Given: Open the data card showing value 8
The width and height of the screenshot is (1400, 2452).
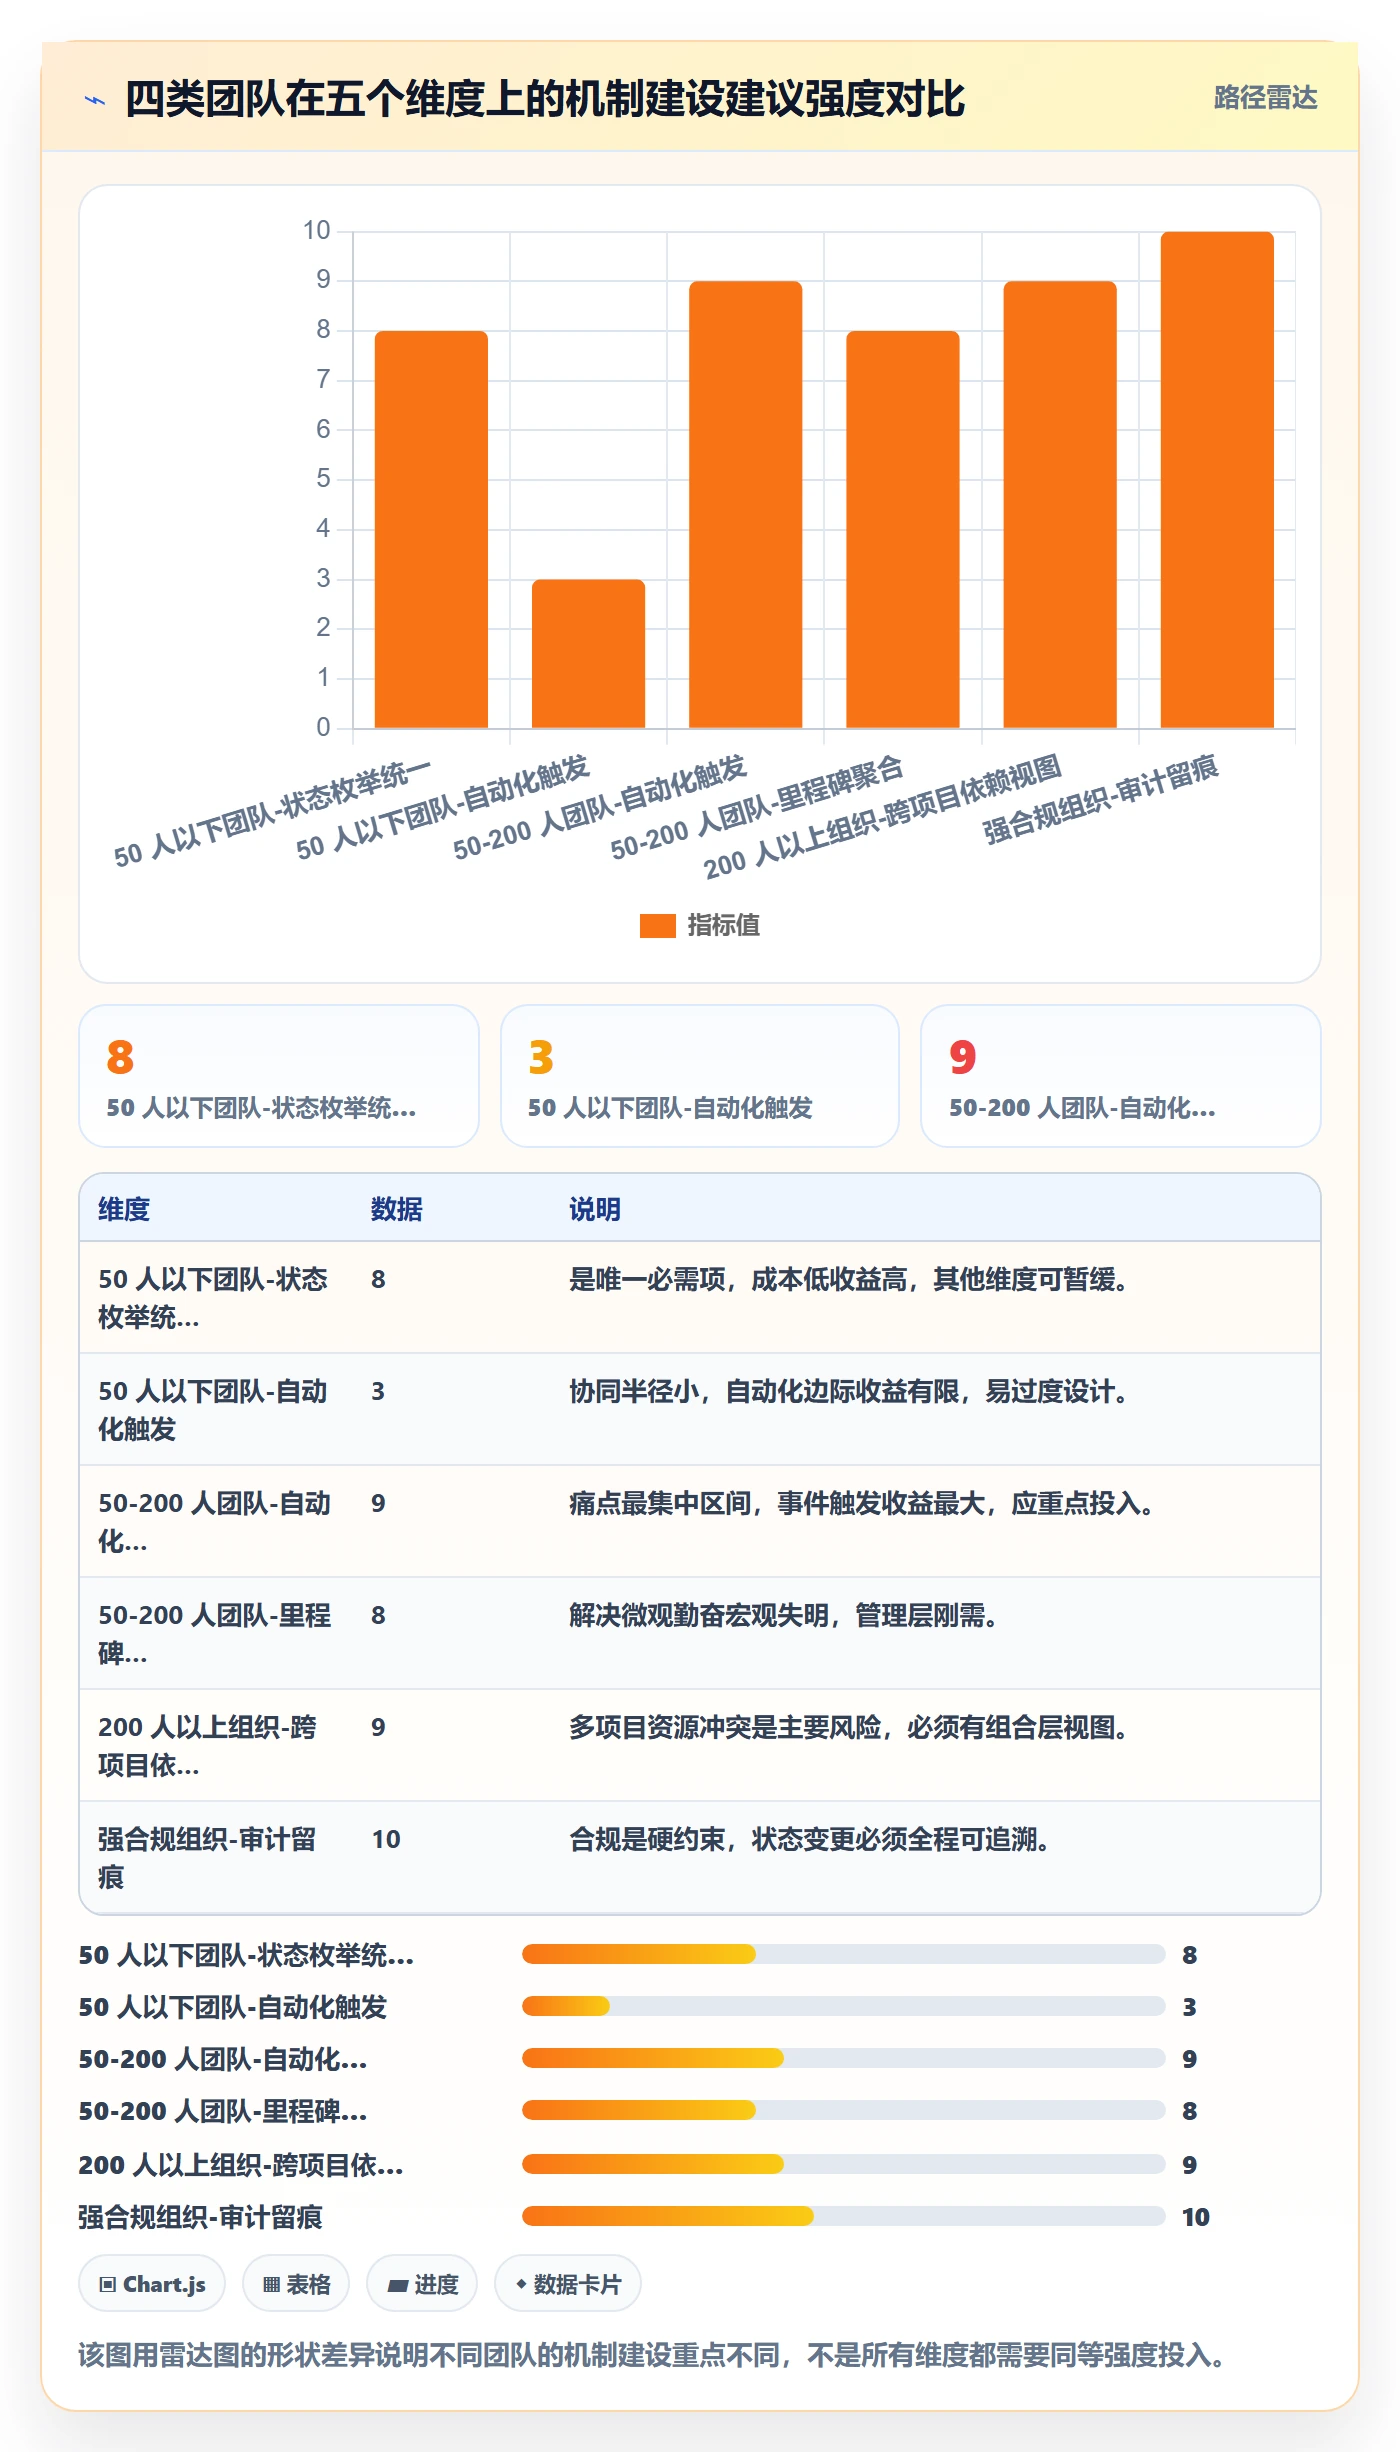Looking at the screenshot, I should 279,1076.
